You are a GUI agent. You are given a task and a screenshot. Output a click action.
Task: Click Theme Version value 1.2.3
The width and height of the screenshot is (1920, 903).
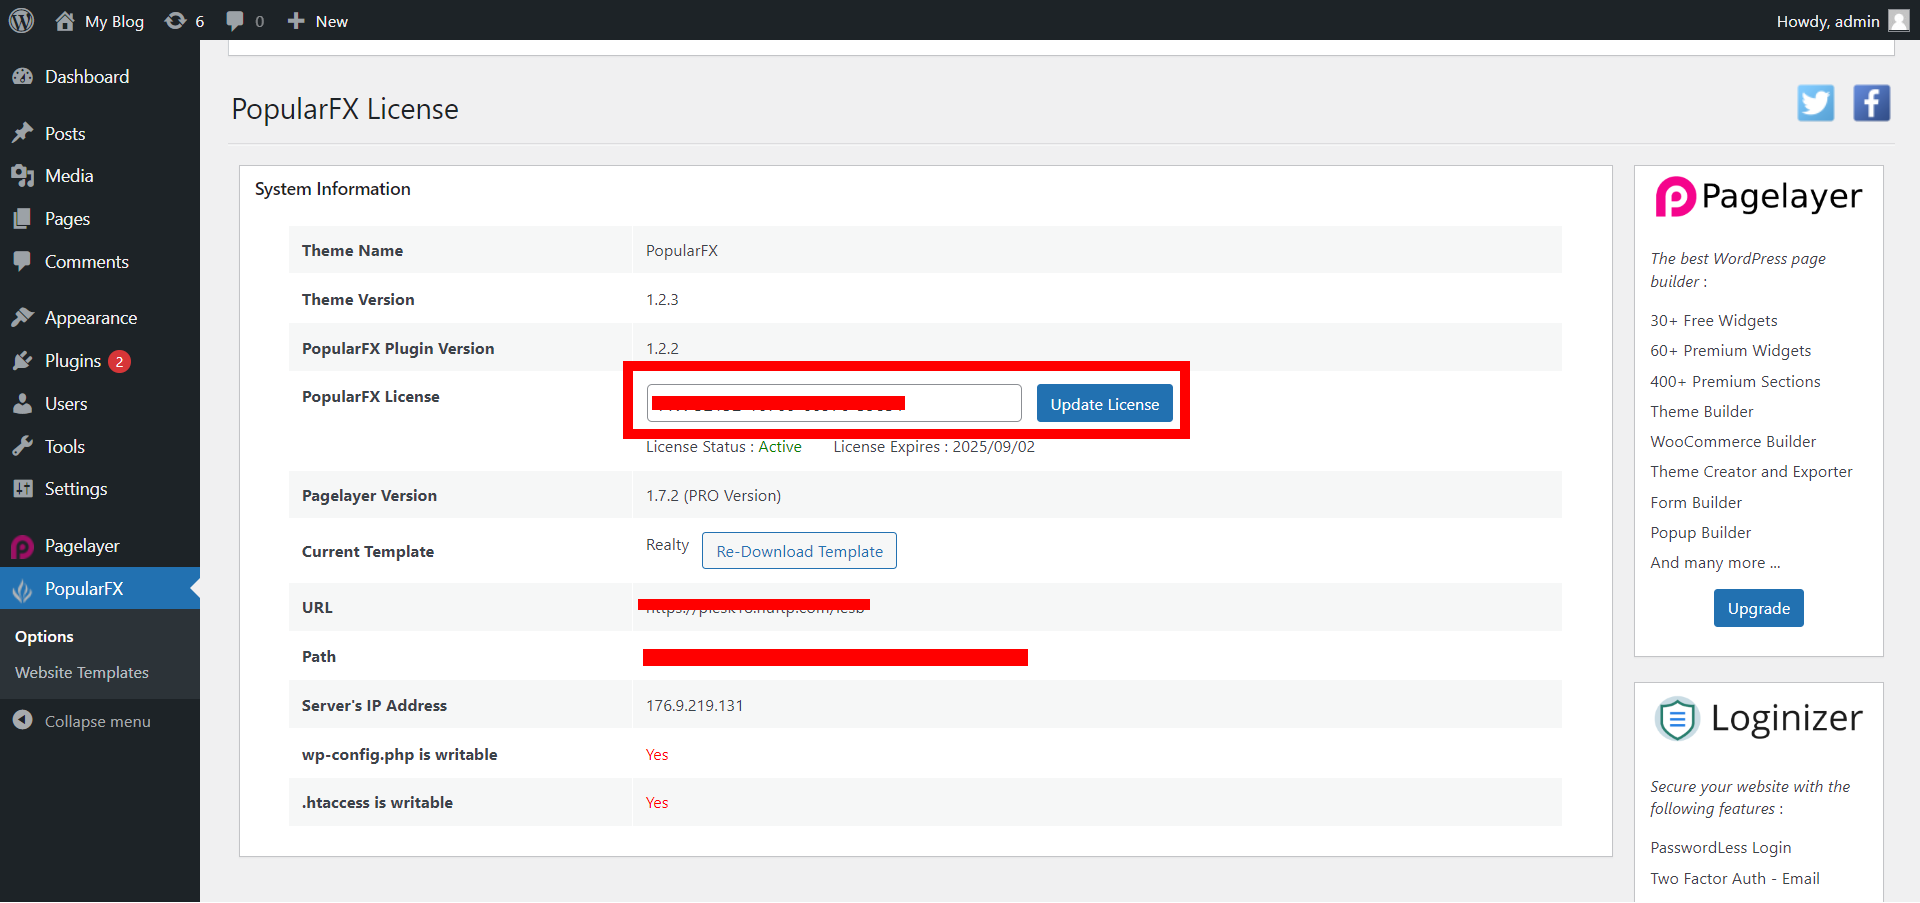point(662,299)
